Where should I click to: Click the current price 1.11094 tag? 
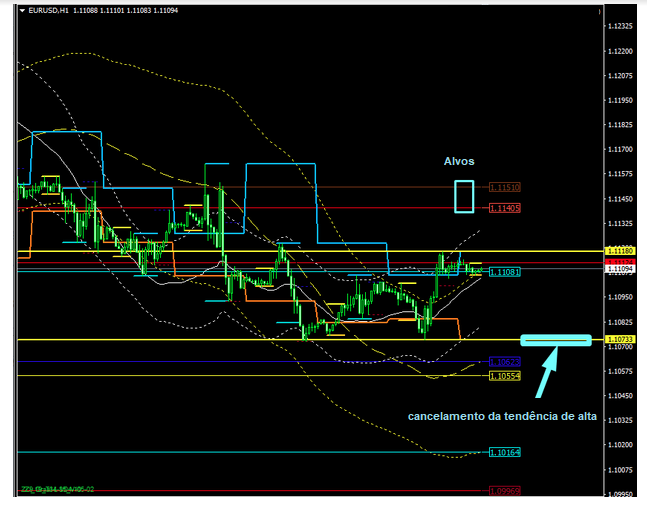620,268
